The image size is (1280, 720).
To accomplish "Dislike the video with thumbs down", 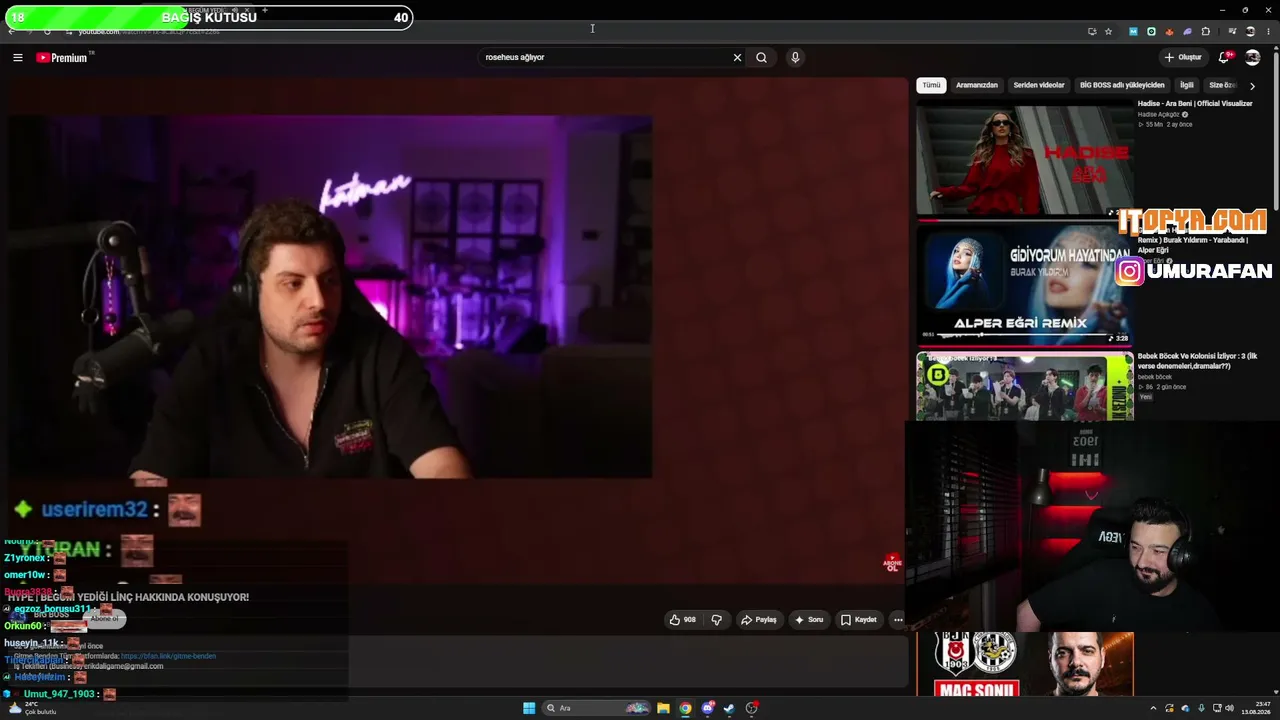I will (x=716, y=620).
